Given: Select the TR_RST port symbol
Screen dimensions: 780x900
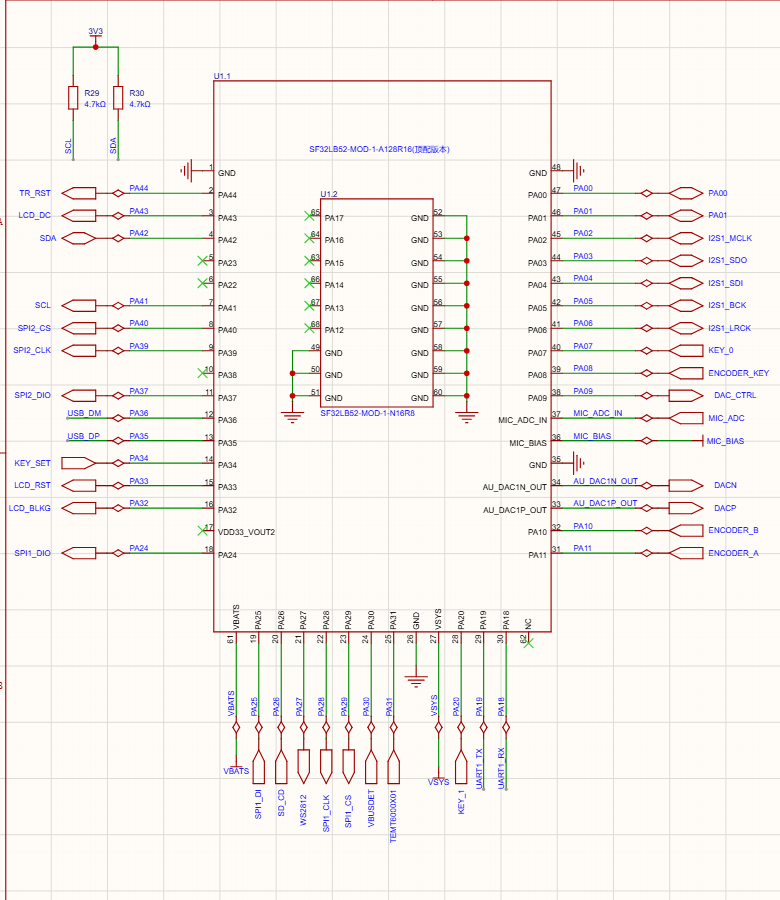Looking at the screenshot, I should [x=78, y=193].
